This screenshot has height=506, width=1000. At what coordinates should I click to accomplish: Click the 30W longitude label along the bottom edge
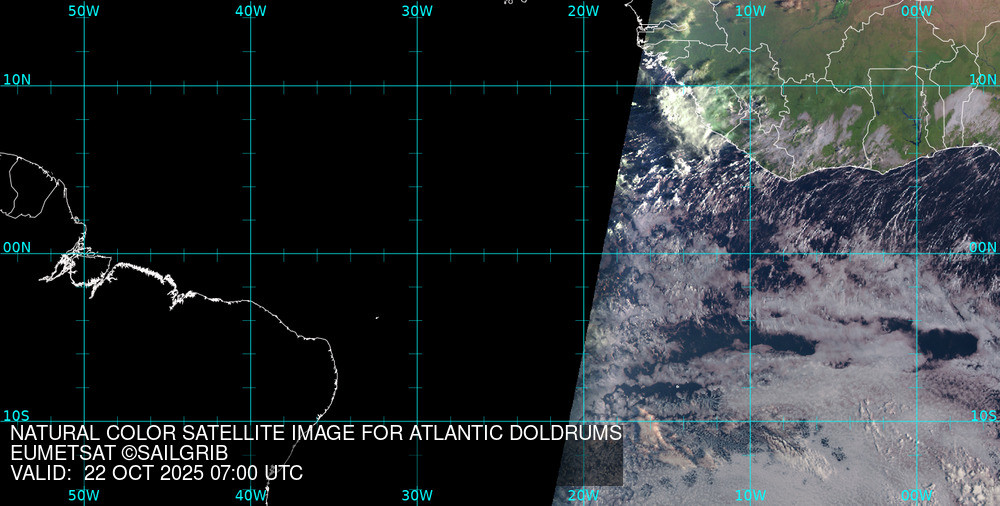[417, 495]
